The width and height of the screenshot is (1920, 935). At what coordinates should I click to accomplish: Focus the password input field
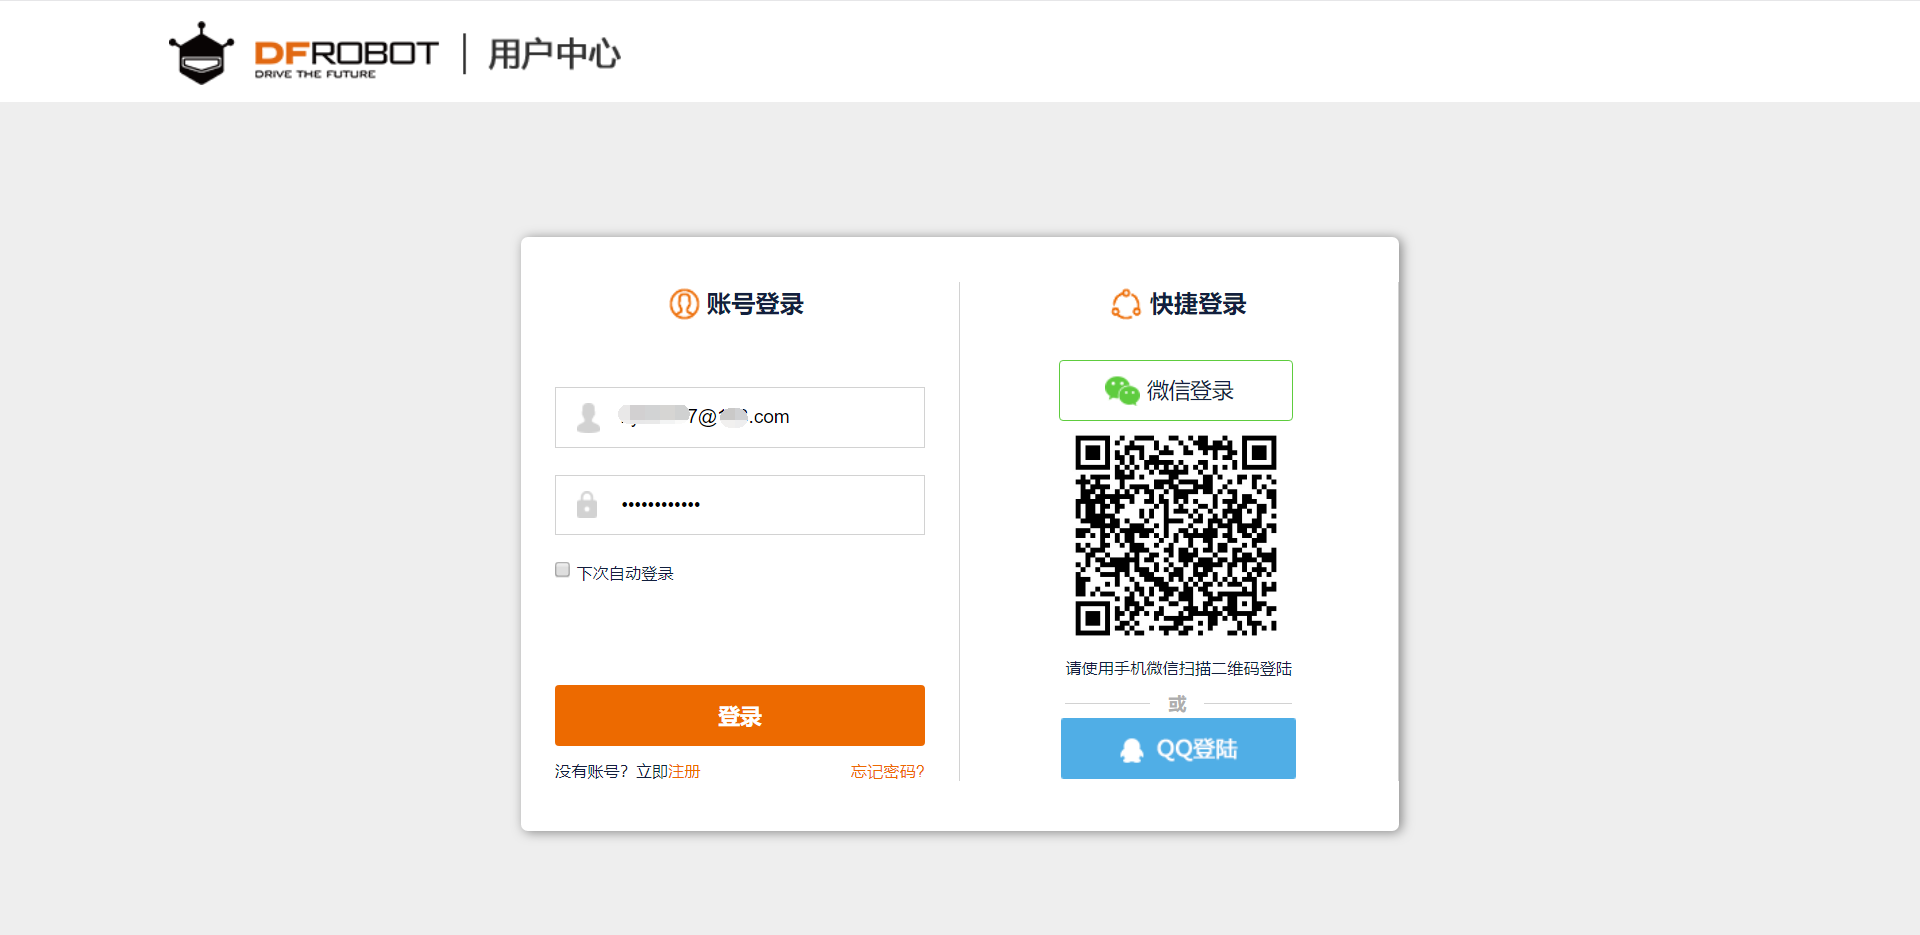(740, 505)
